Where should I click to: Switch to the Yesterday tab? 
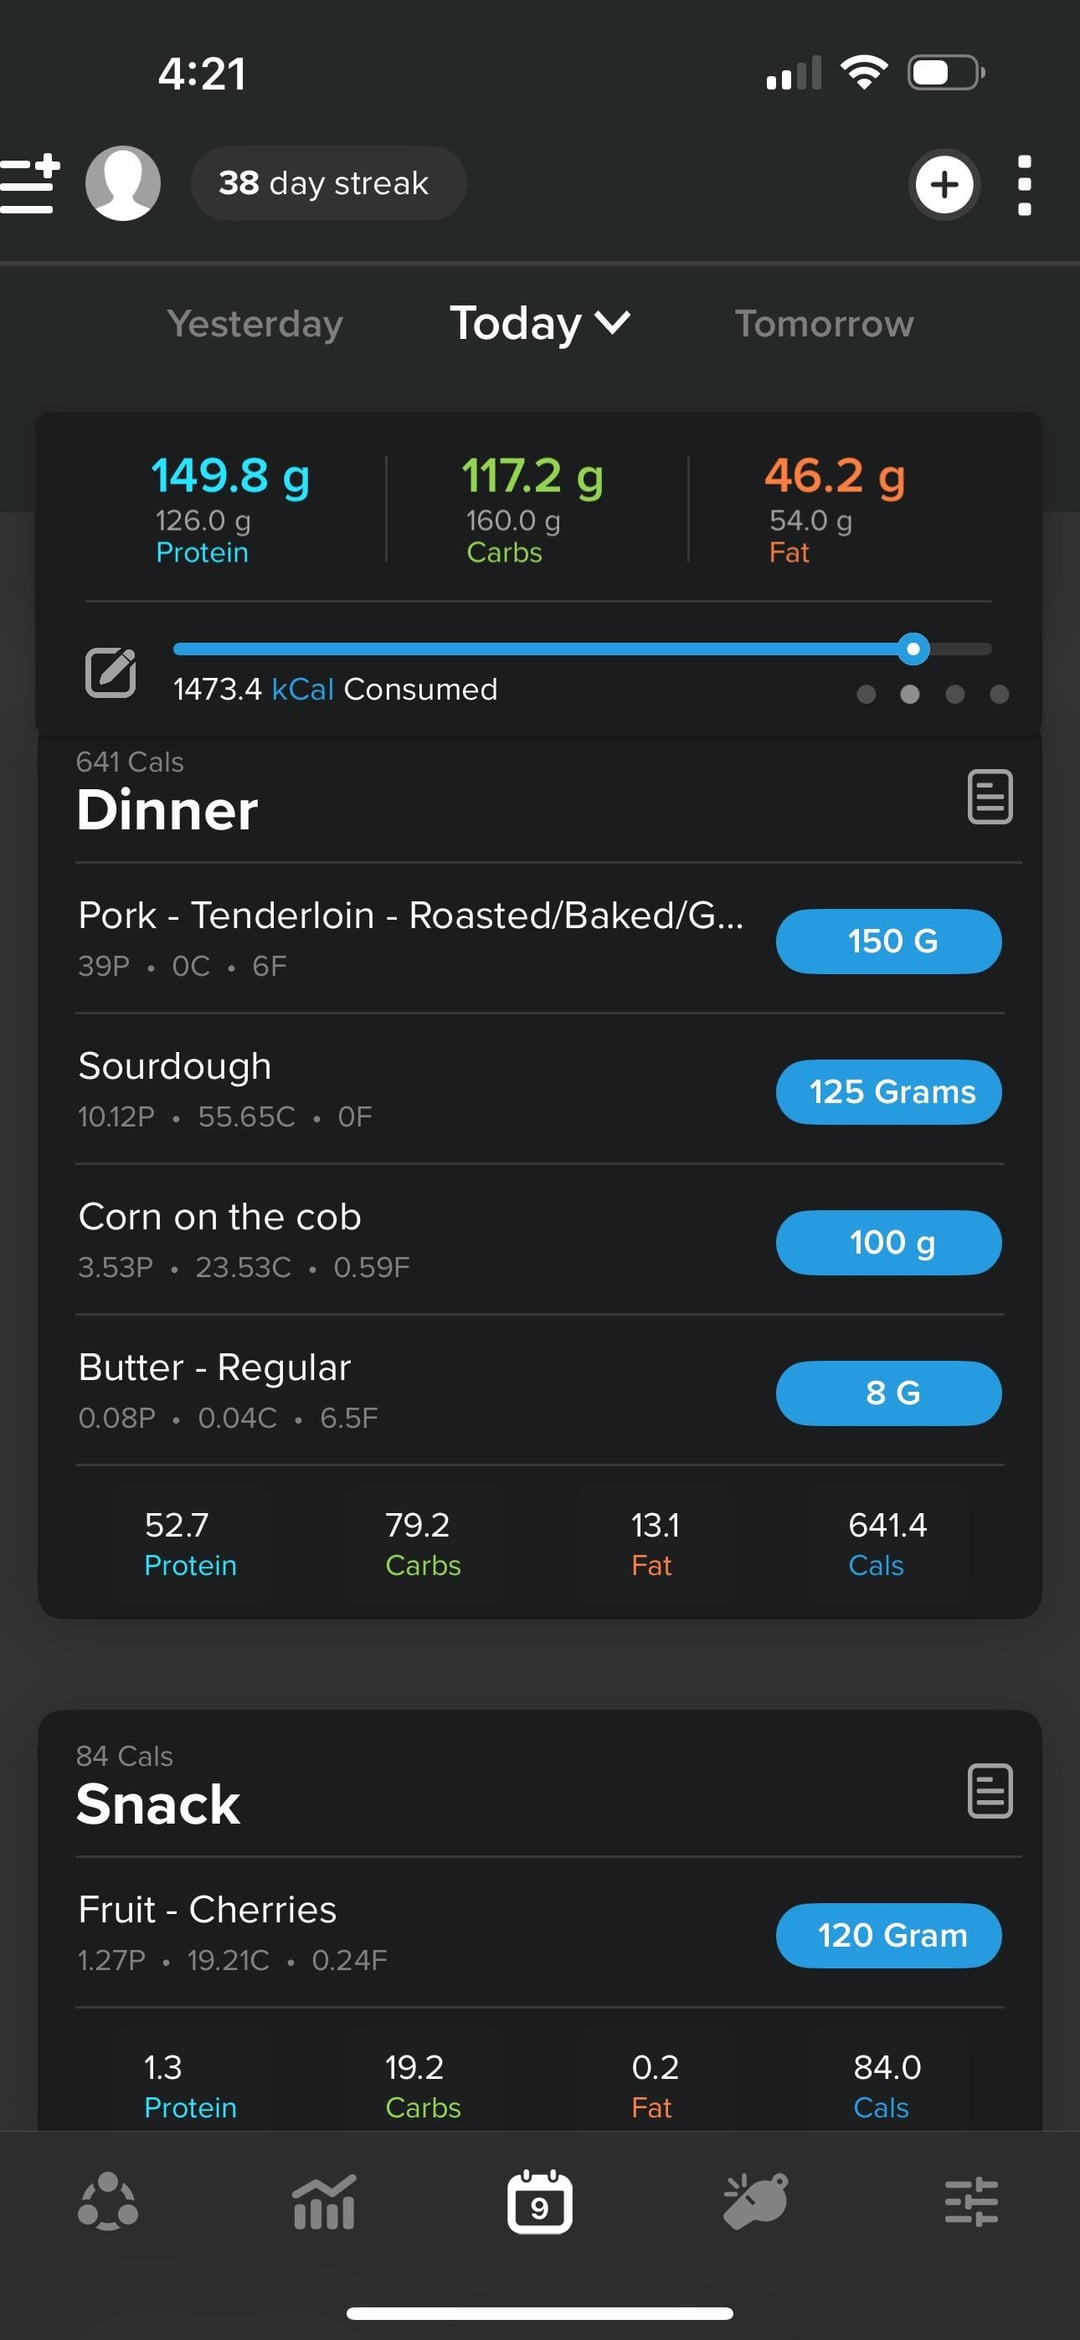255,324
